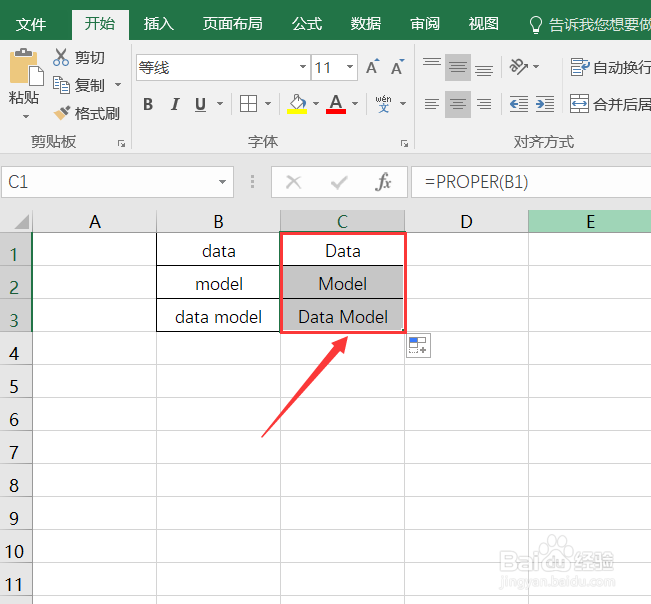Switch to the 插入 Insert tab

159,24
